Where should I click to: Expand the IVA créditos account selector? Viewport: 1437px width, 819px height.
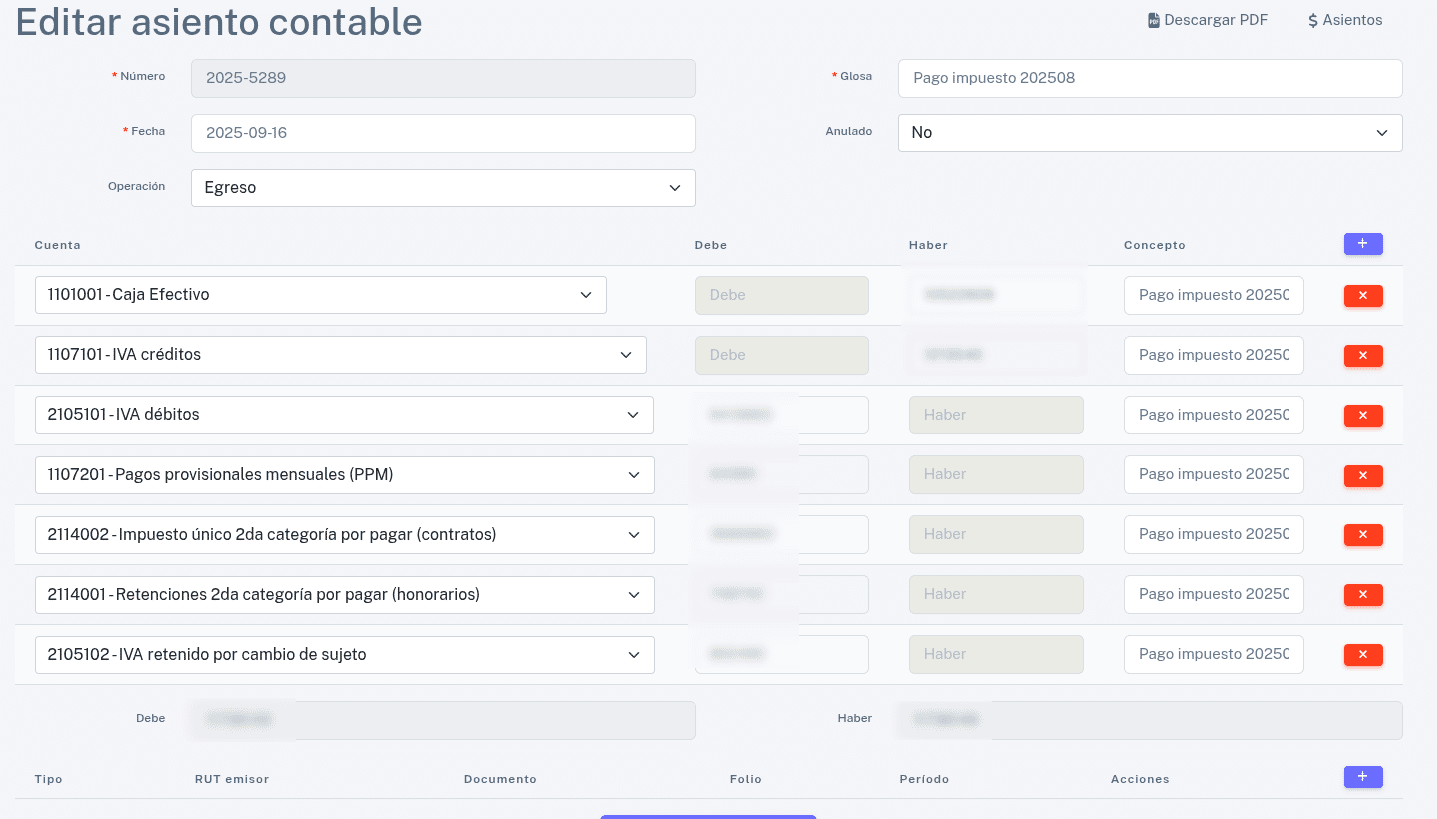tap(340, 355)
